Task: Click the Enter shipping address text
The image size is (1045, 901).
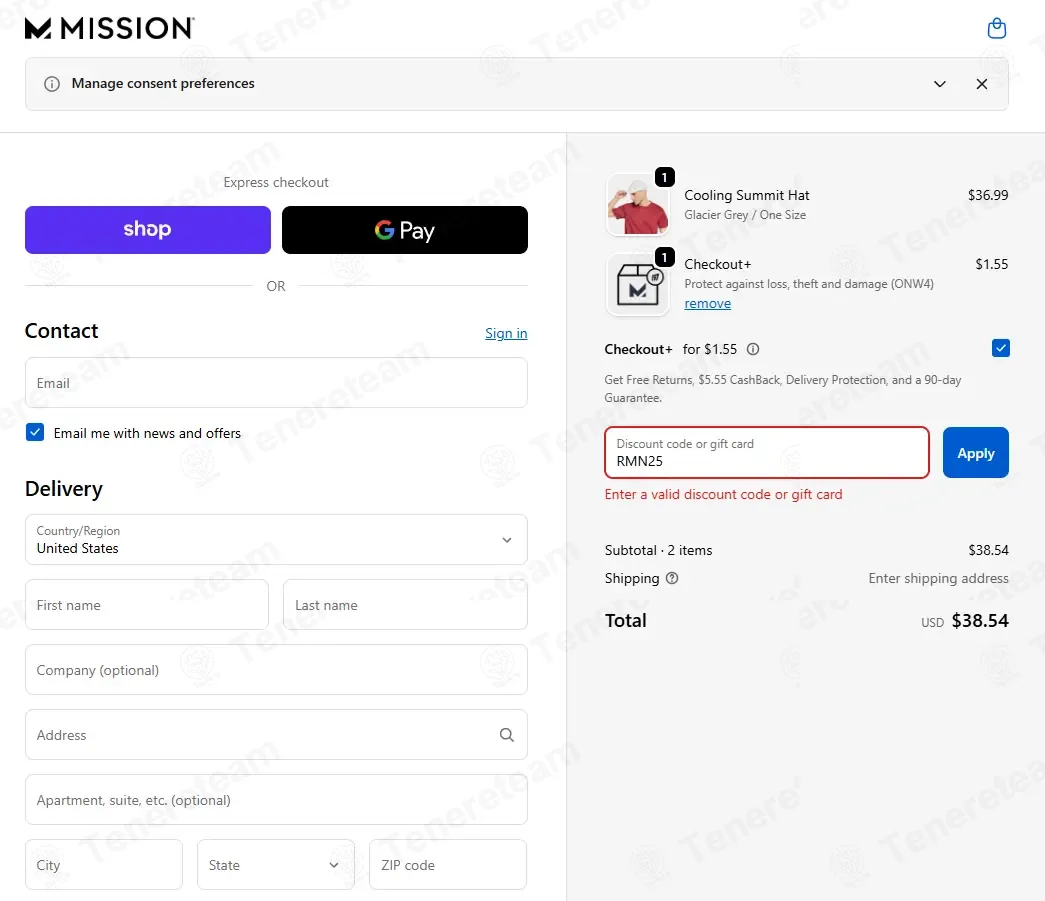Action: 938,578
